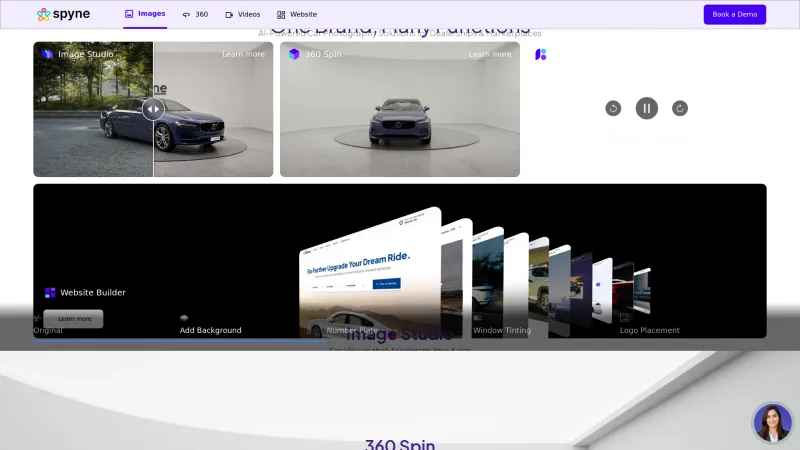Open the chat assistant avatar

coord(772,422)
